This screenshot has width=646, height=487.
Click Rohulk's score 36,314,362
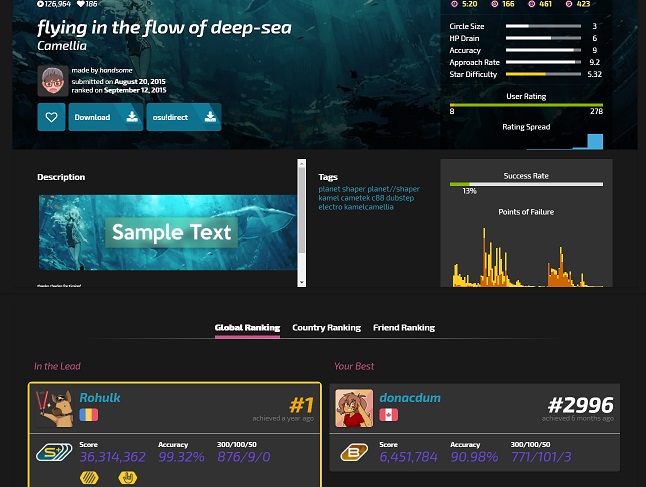pos(112,457)
